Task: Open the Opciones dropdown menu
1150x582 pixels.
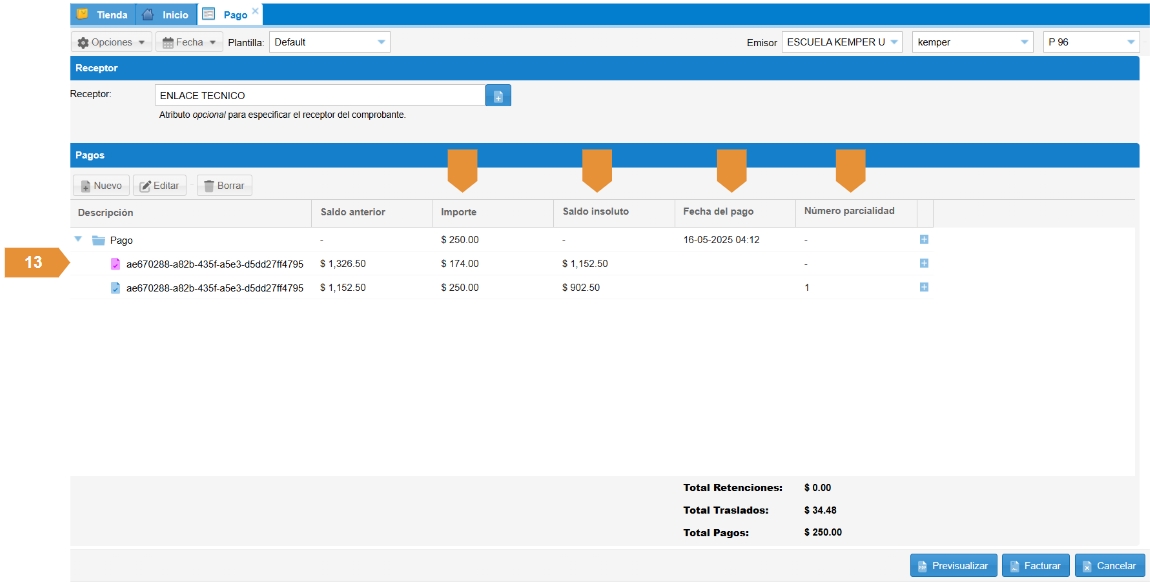Action: 111,43
